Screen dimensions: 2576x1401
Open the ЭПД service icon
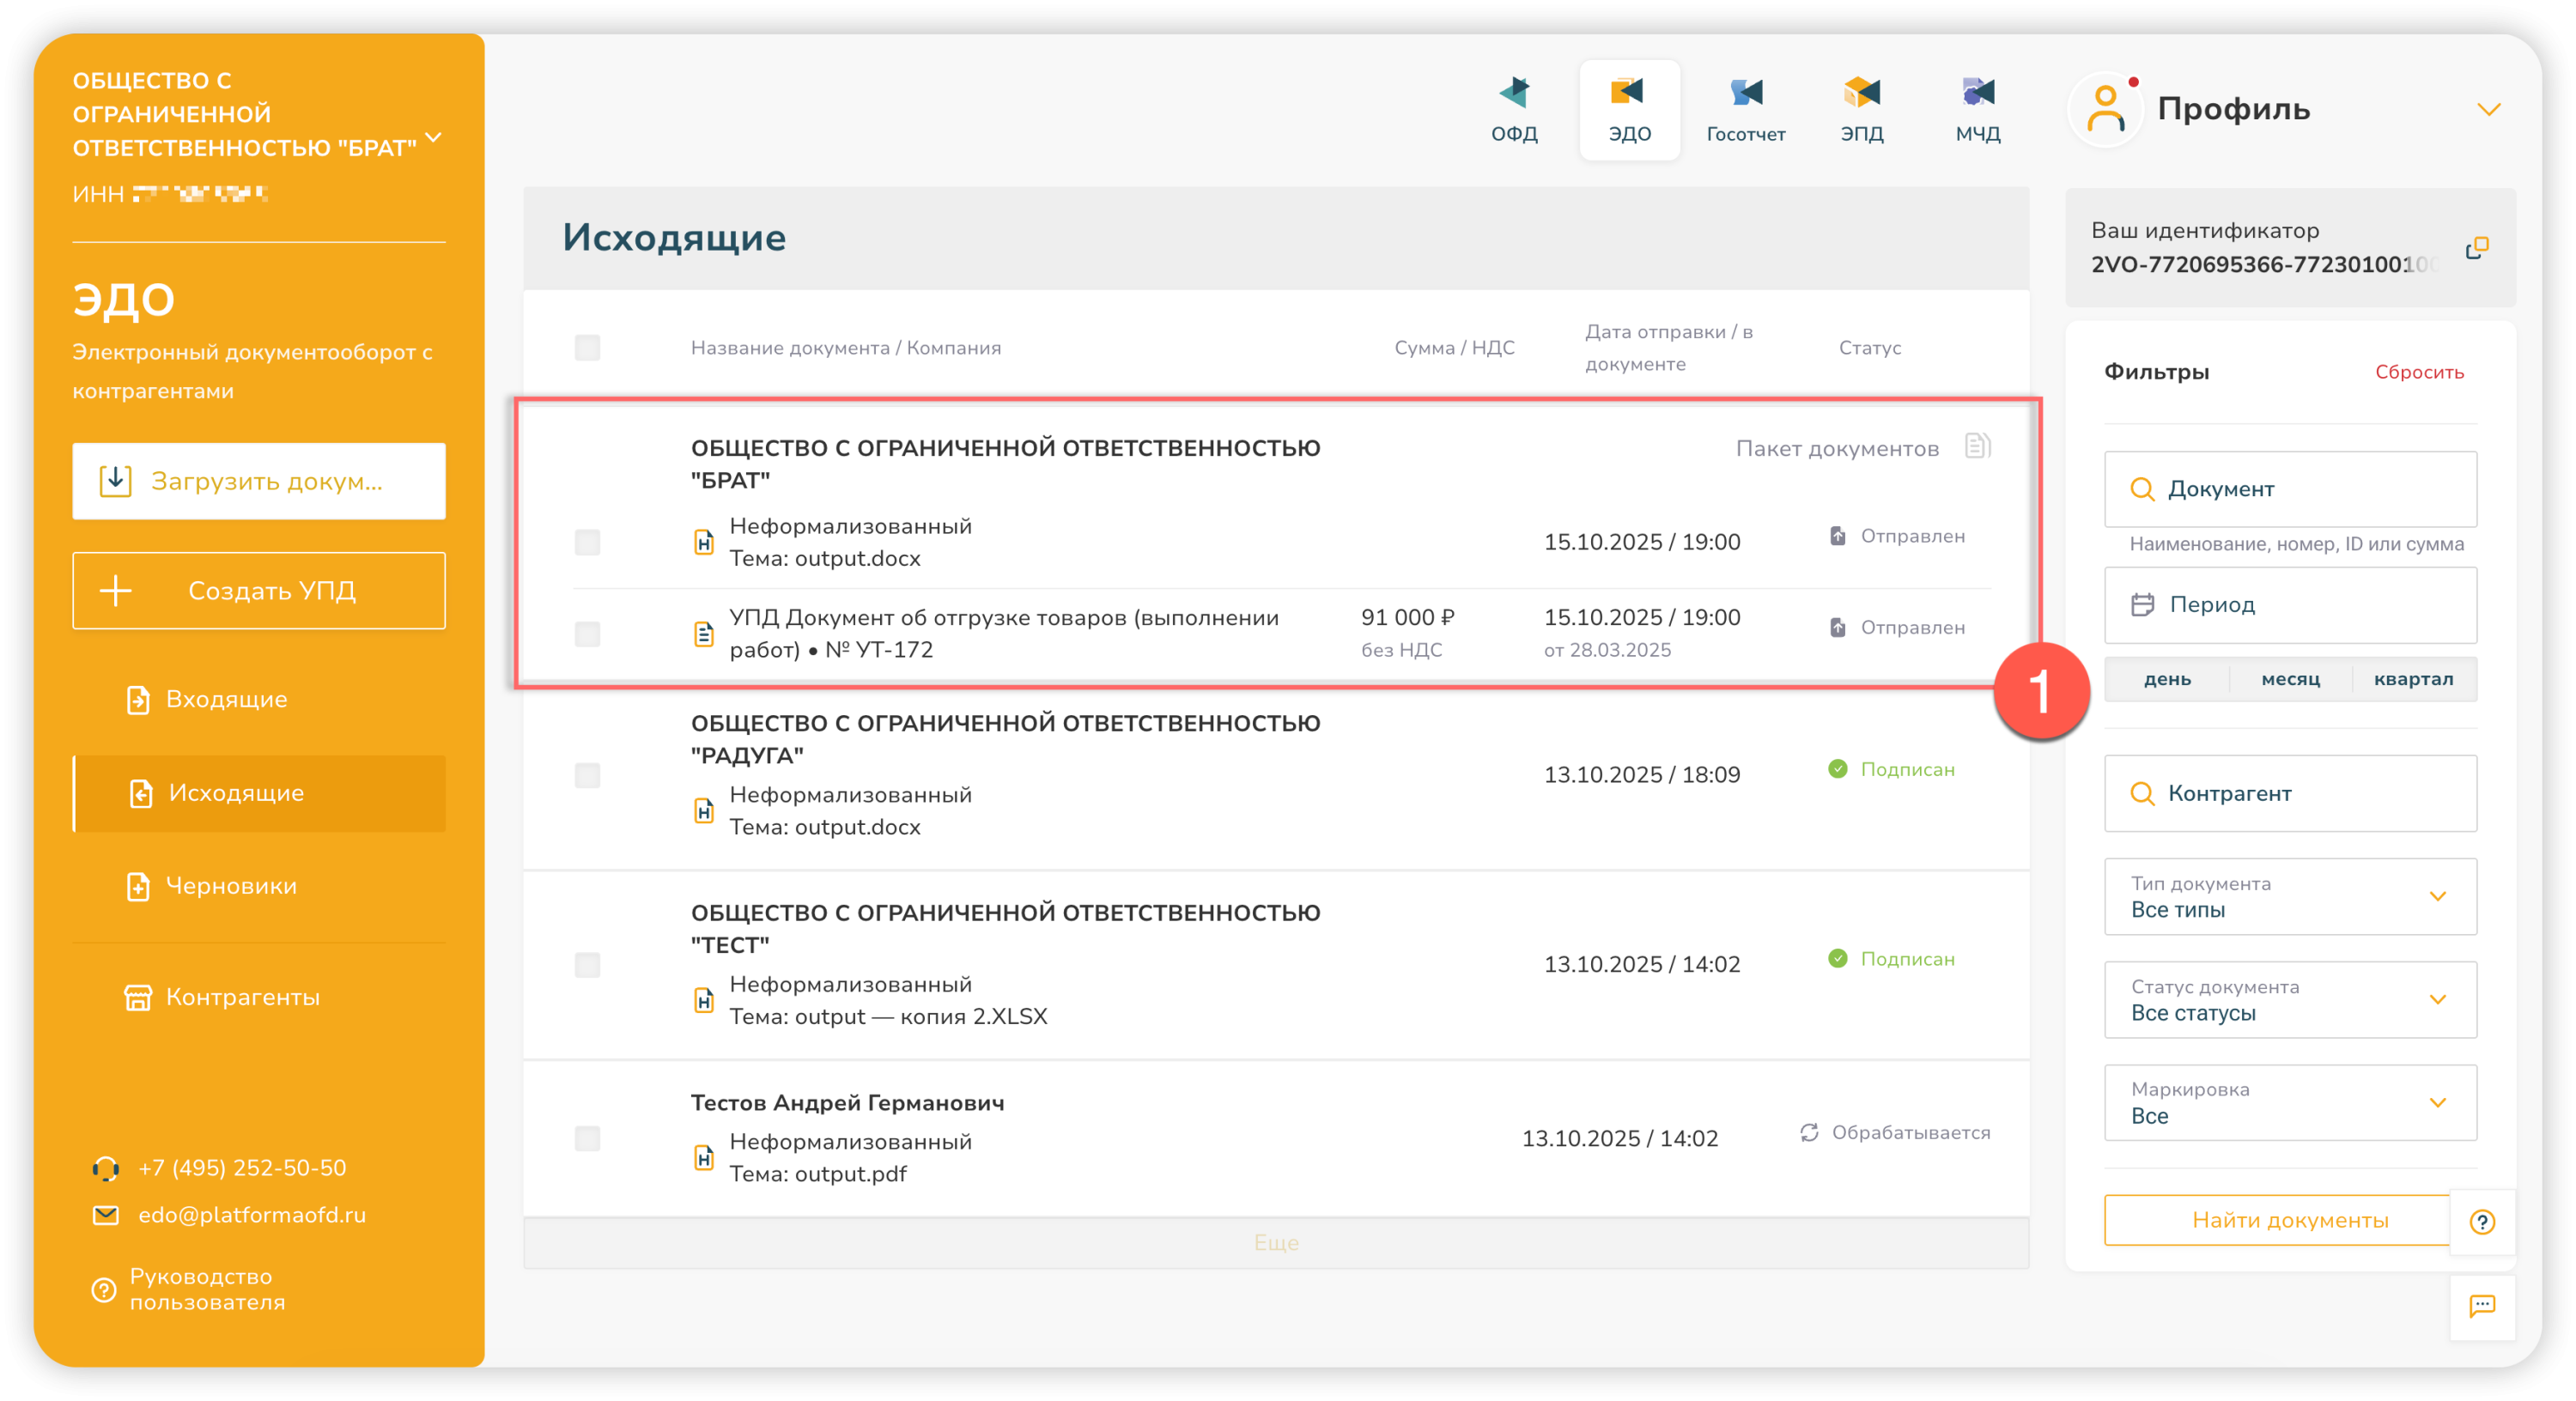[x=1861, y=108]
